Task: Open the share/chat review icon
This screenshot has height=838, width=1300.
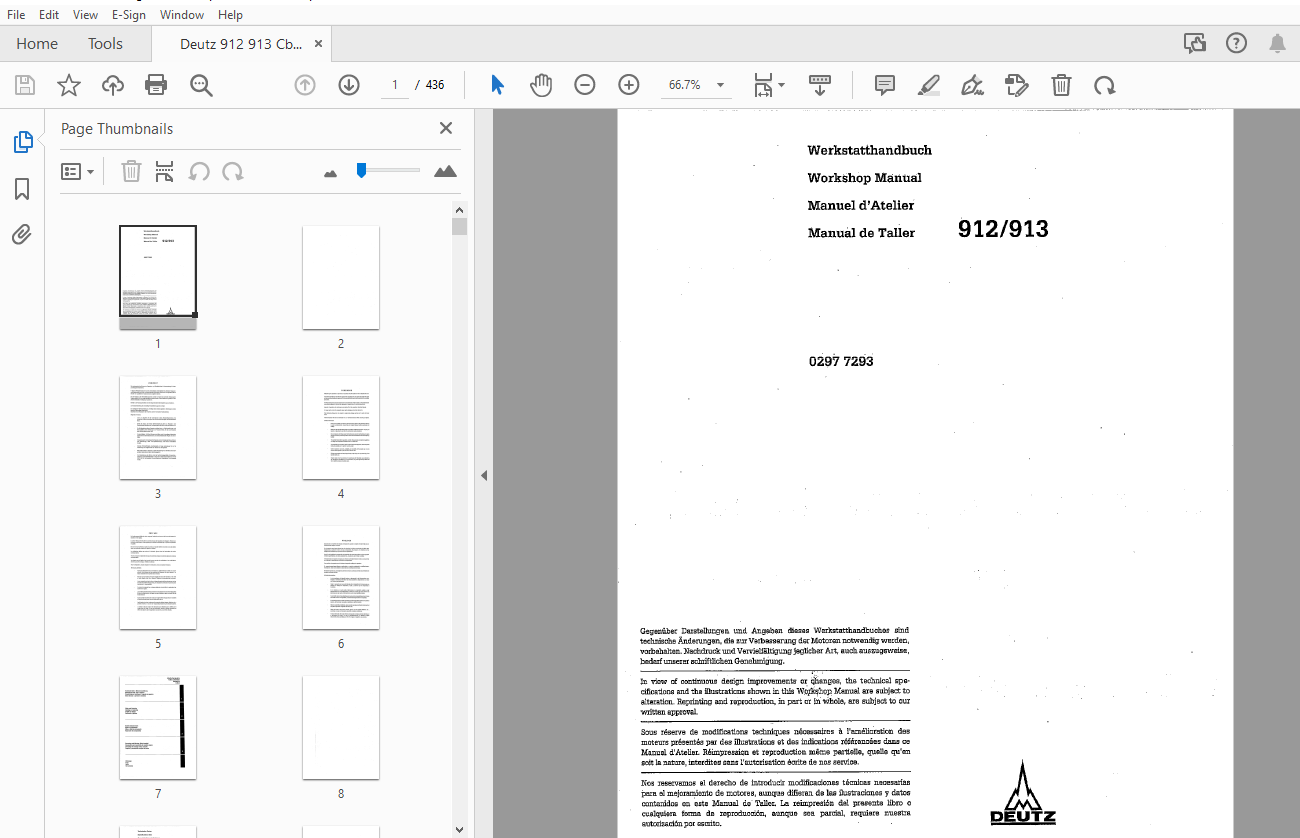Action: (1194, 43)
